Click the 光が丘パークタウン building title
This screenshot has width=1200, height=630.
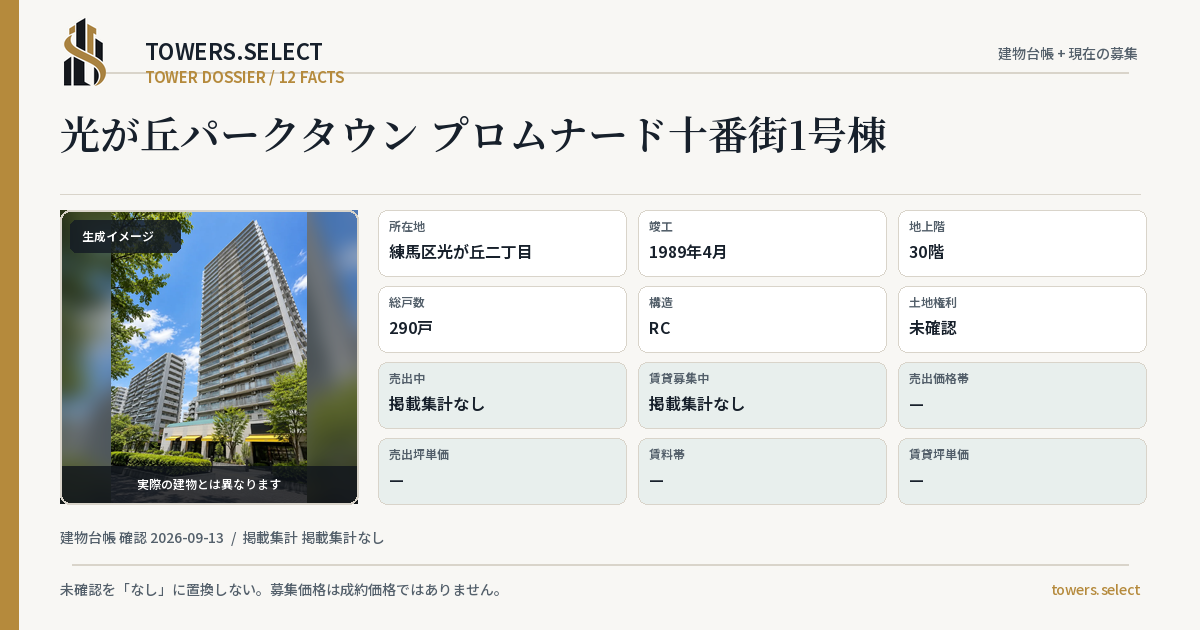[x=473, y=136]
